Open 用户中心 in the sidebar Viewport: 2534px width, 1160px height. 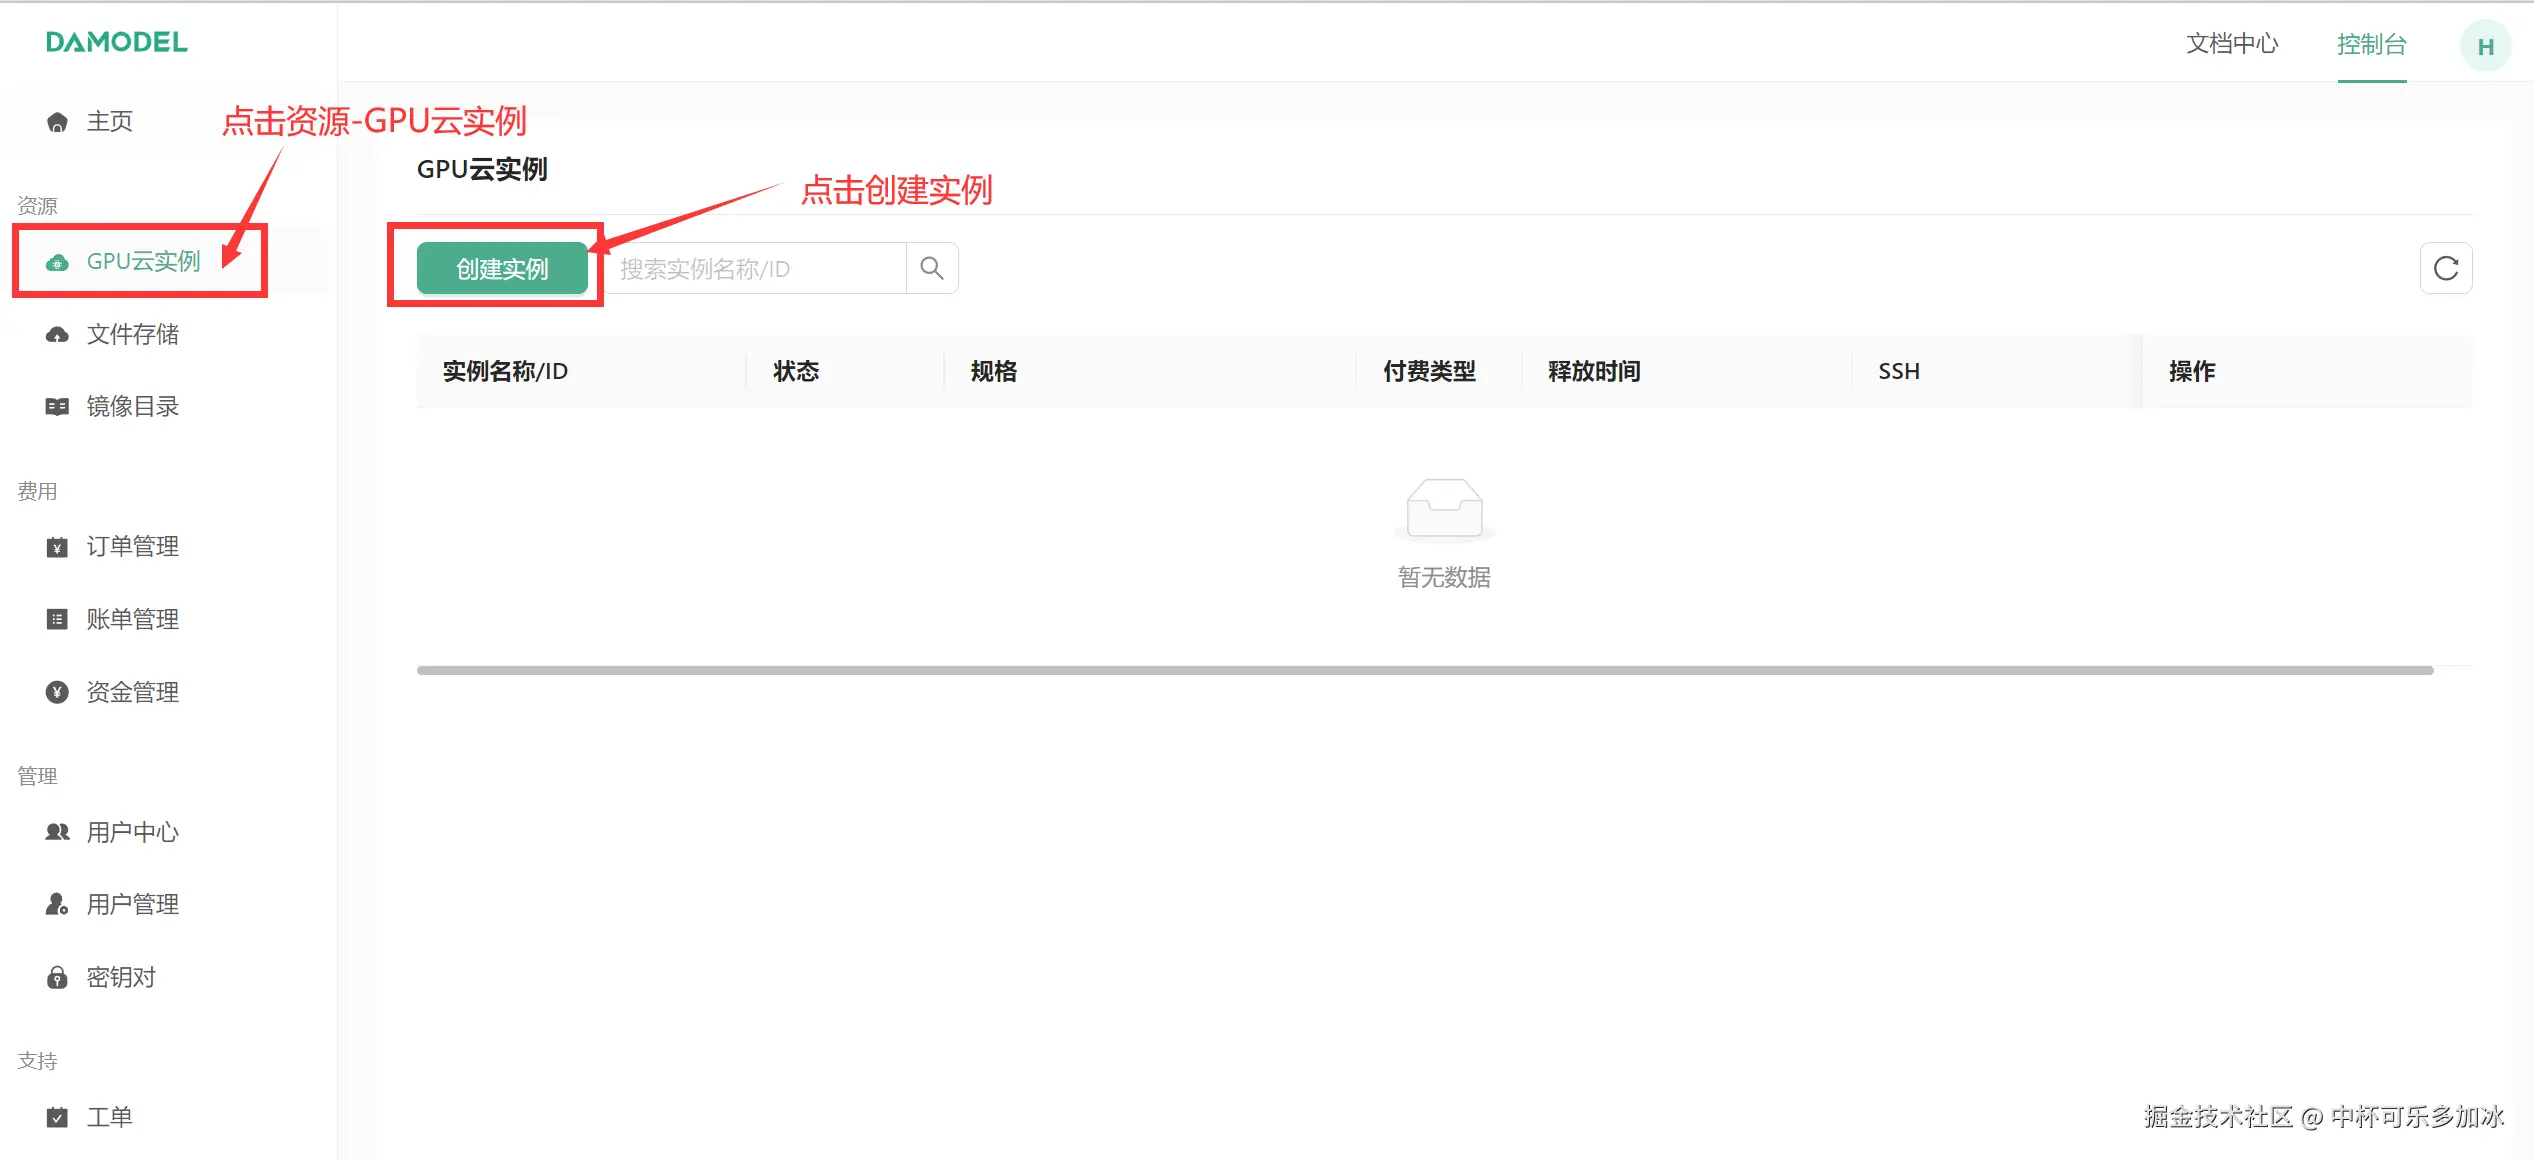[x=132, y=832]
